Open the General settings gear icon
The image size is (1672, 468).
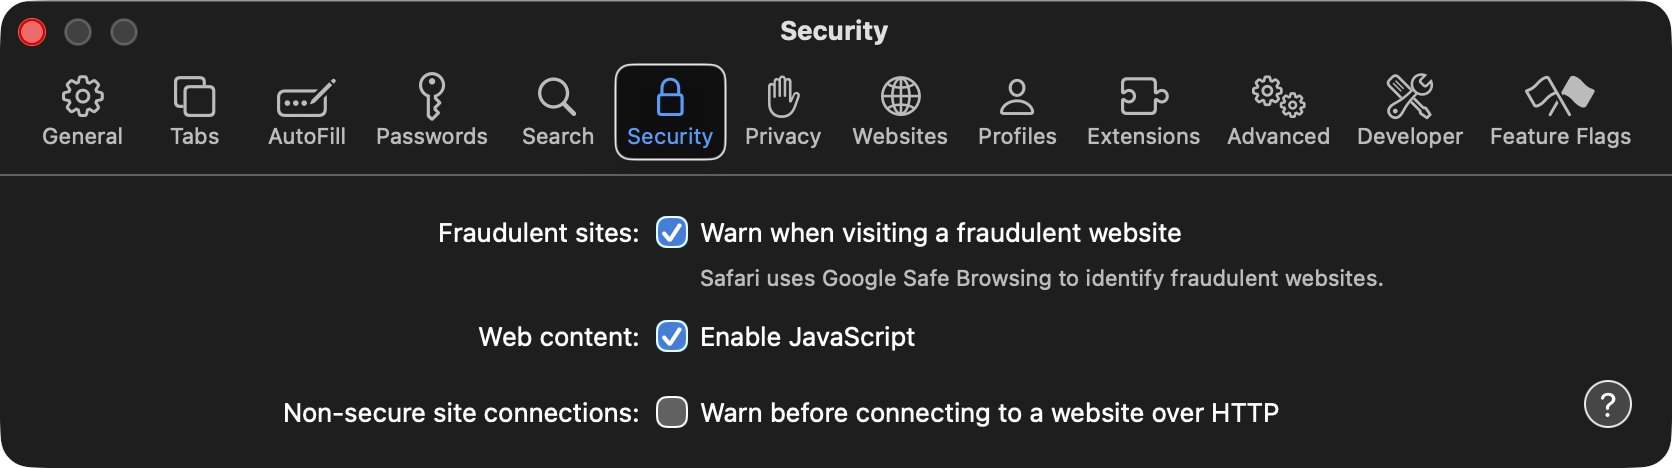pos(82,97)
